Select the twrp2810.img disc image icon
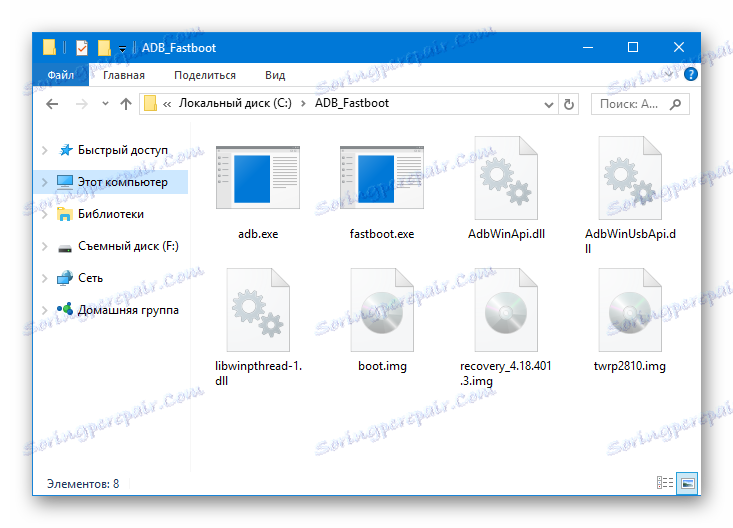733x528 pixels. (x=630, y=310)
